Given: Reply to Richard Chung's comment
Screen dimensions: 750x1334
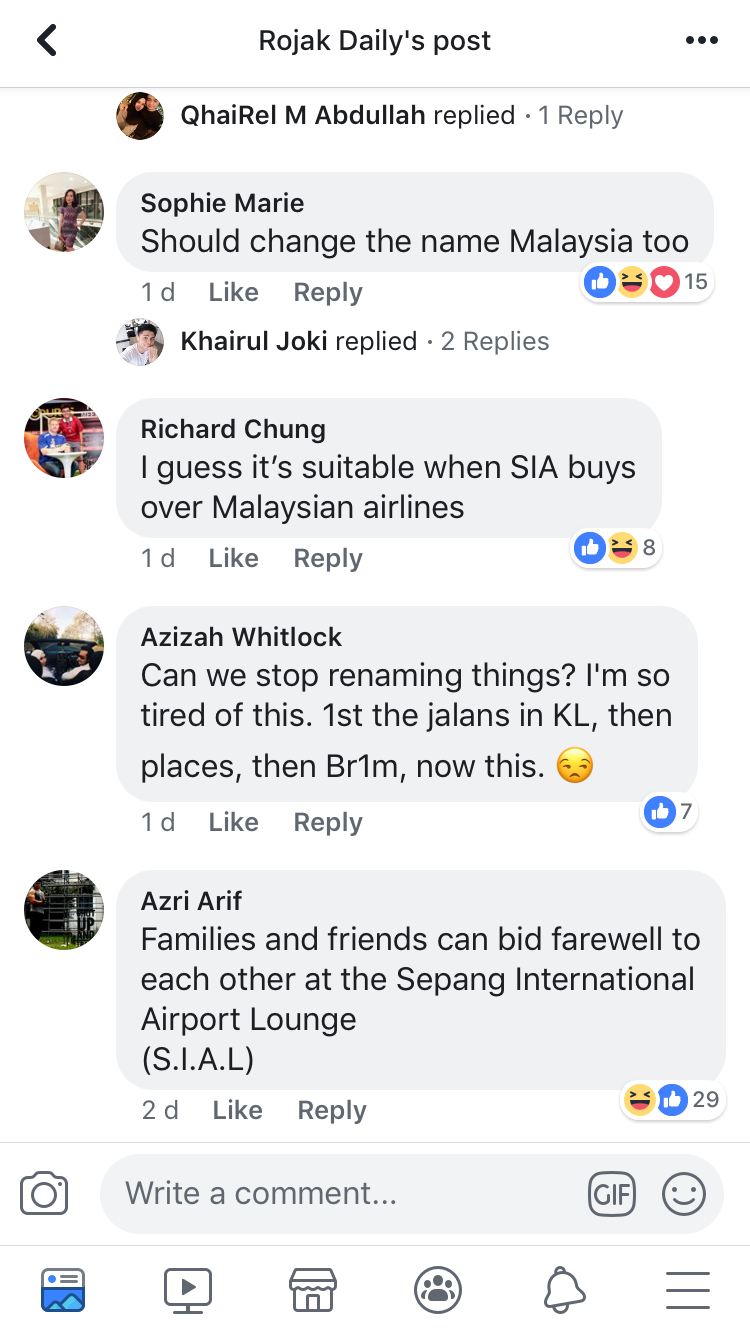Looking at the screenshot, I should pyautogui.click(x=327, y=558).
